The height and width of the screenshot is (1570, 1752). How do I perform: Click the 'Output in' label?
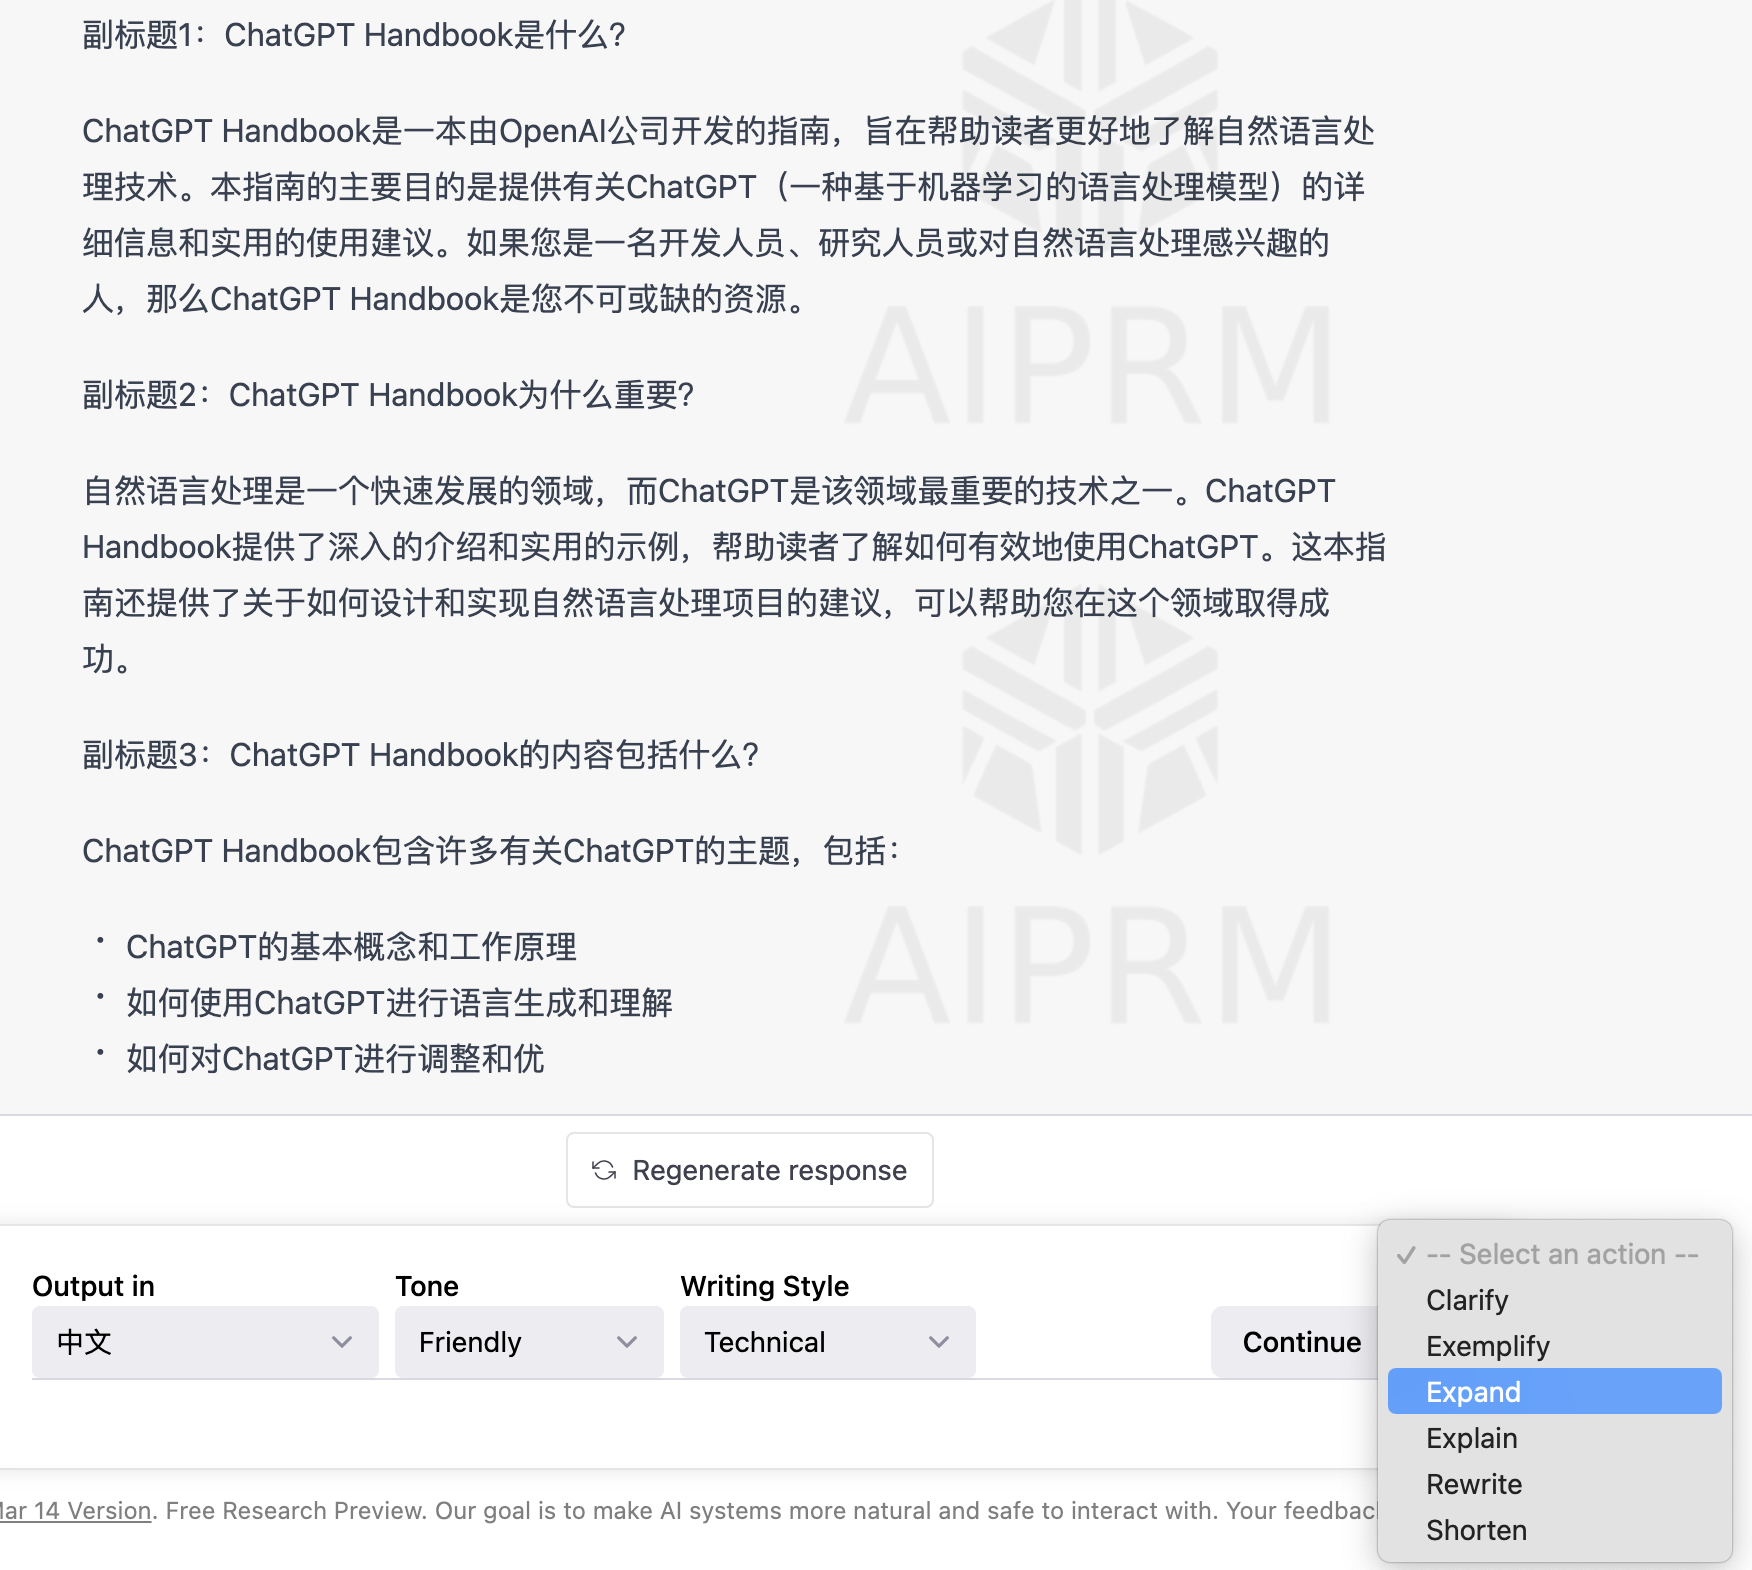pyautogui.click(x=93, y=1286)
